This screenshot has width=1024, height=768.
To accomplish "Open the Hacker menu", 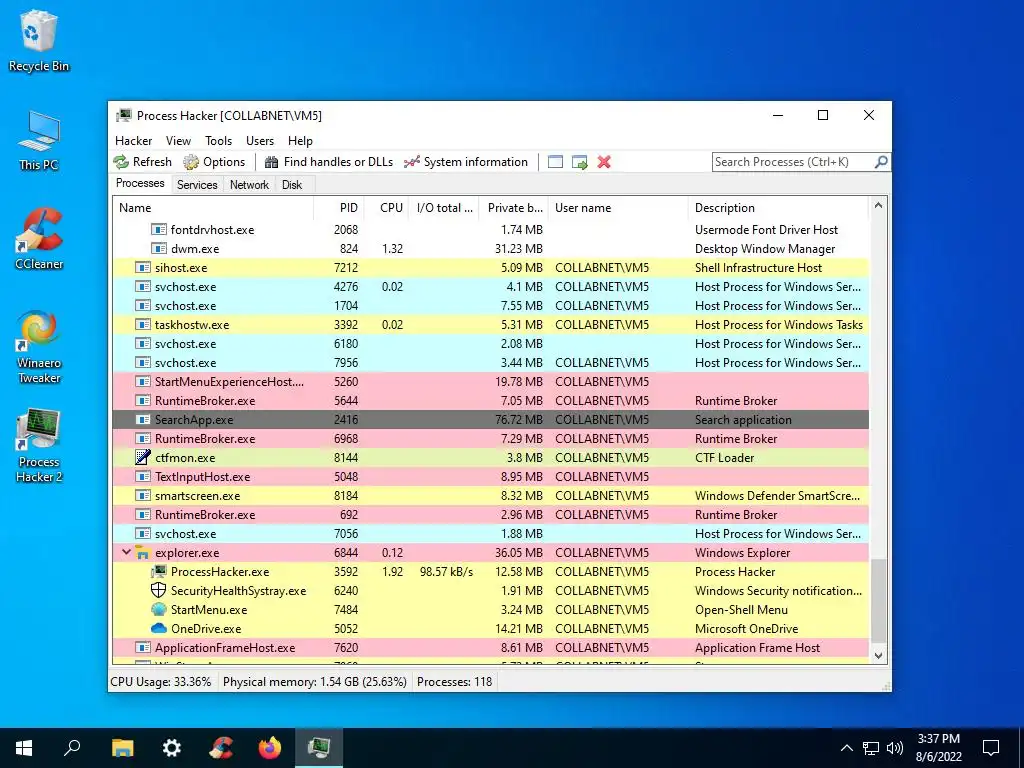I will (133, 140).
